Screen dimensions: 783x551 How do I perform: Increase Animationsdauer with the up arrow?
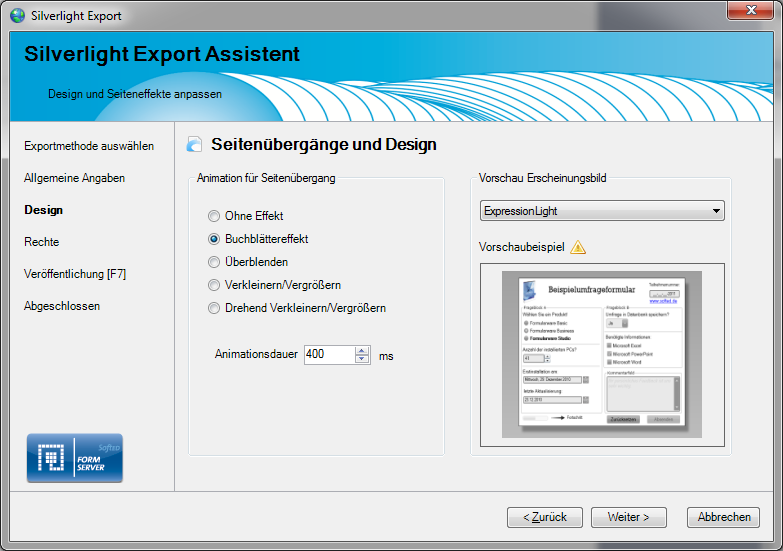pos(362,350)
